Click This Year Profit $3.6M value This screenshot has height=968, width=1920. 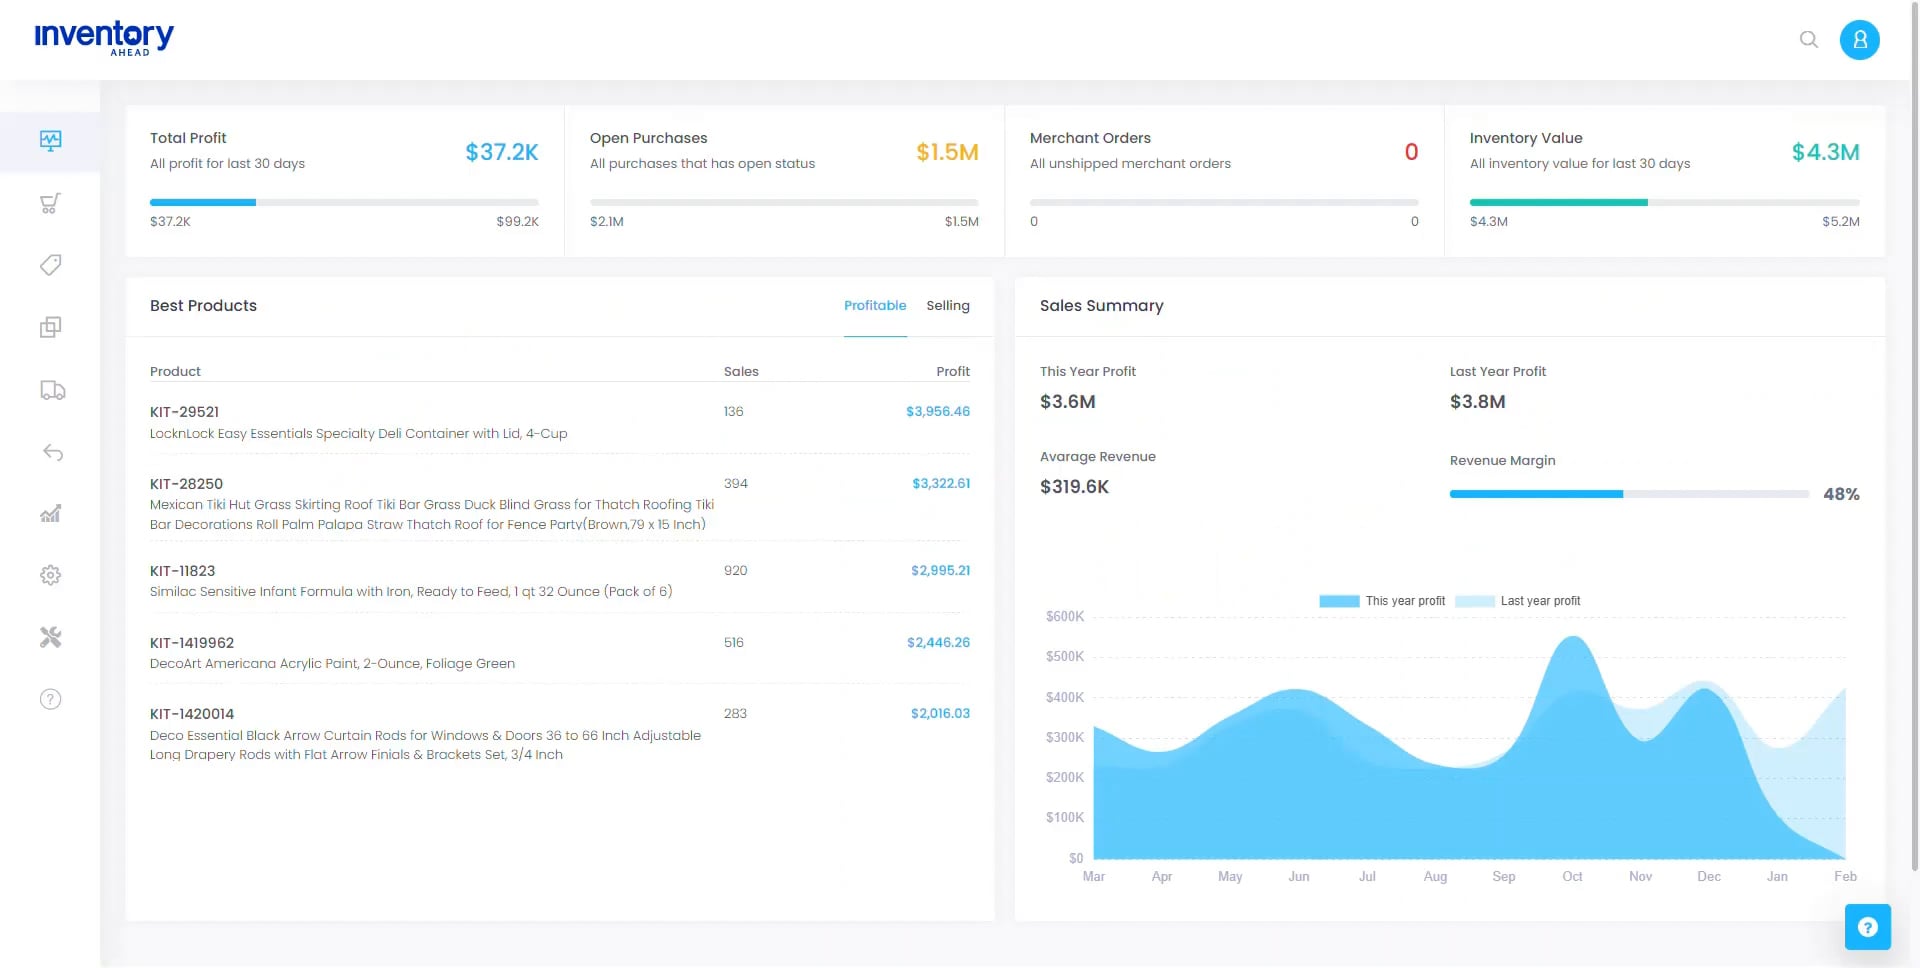tap(1067, 402)
